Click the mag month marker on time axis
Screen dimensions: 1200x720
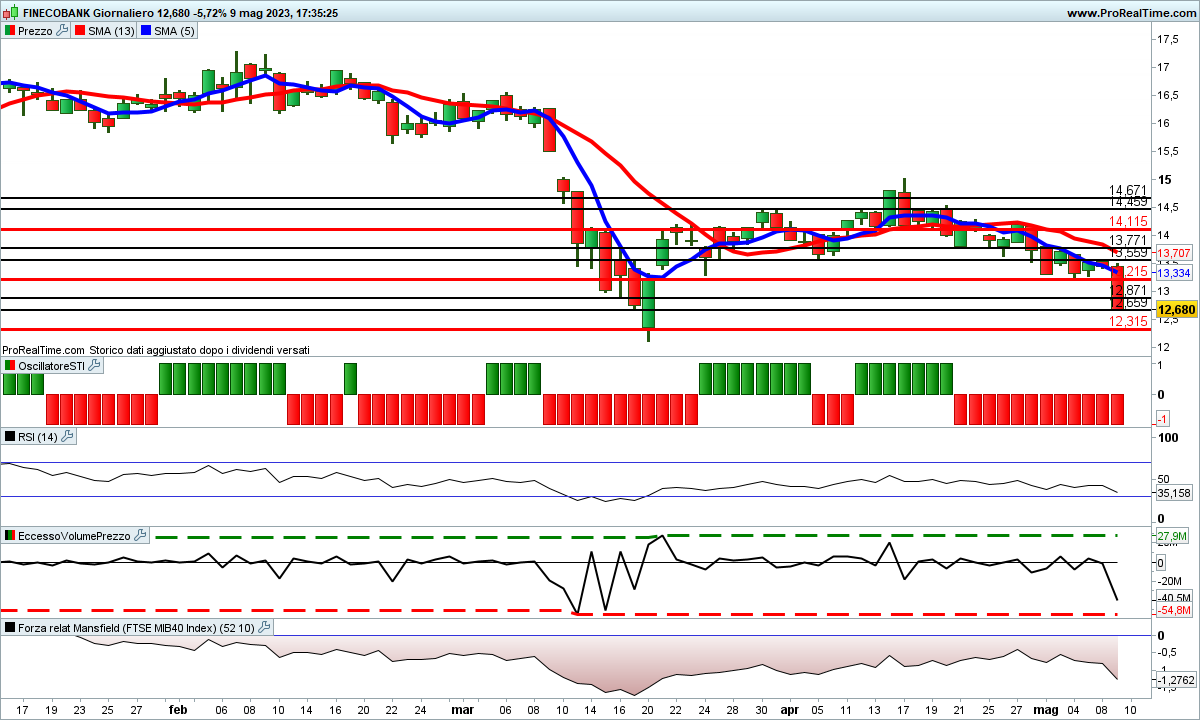tap(1045, 709)
